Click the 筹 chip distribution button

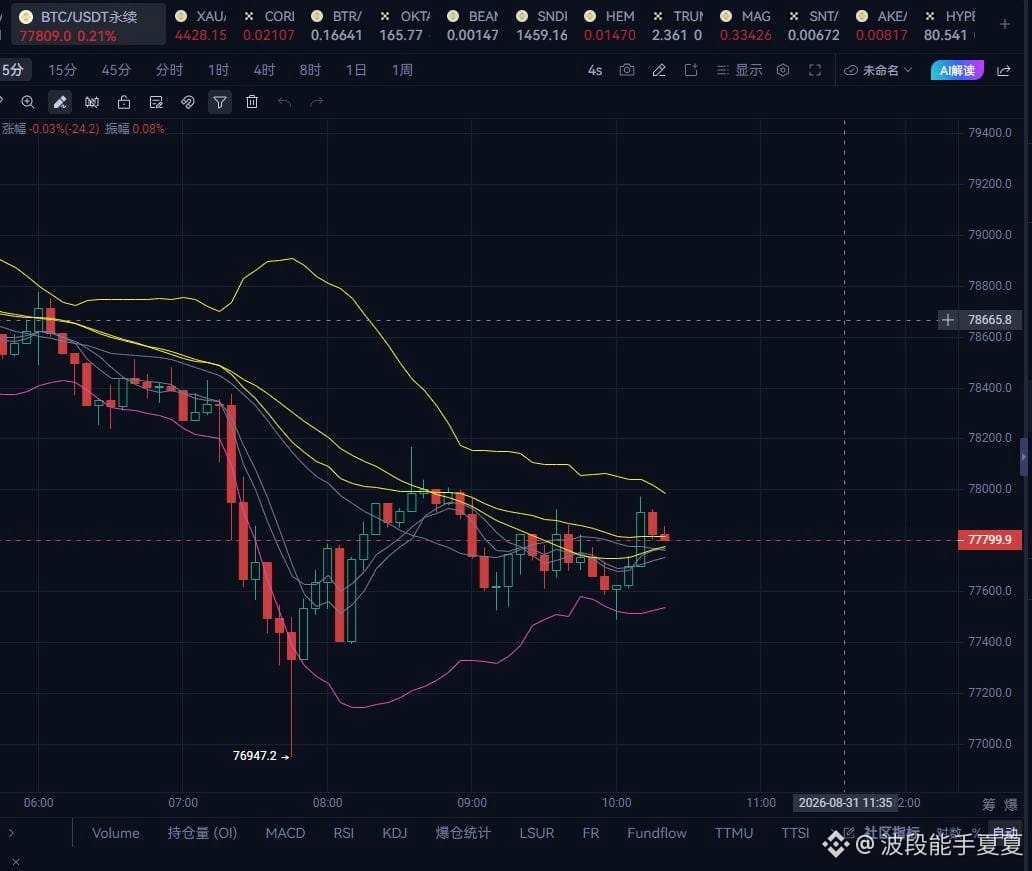click(989, 804)
